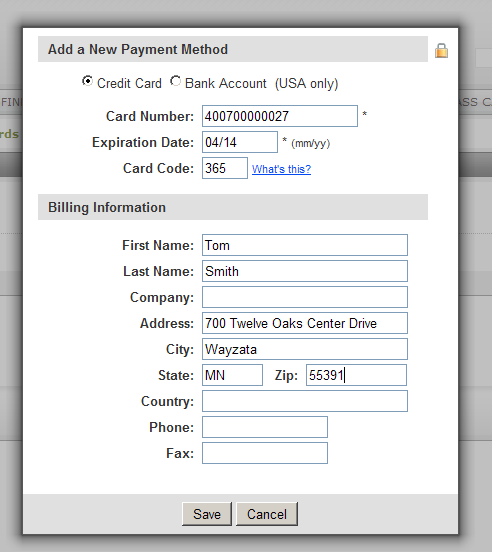Click the orange padlock security icon
Viewport: 492px width, 552px height.
[441, 50]
